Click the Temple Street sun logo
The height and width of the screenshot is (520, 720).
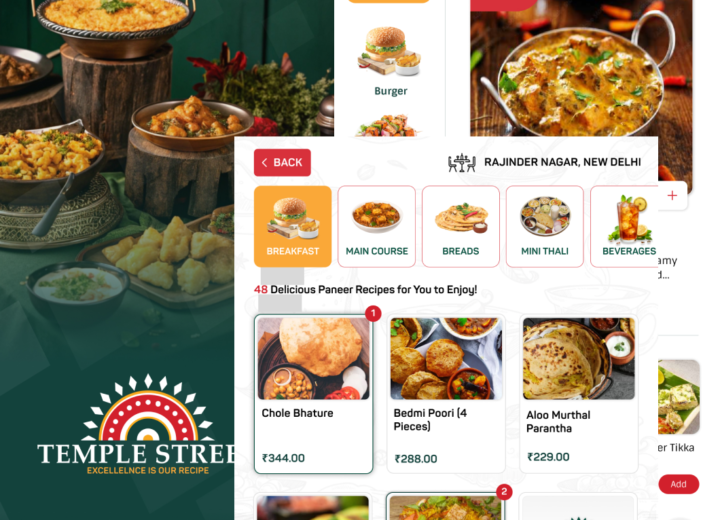point(148,408)
